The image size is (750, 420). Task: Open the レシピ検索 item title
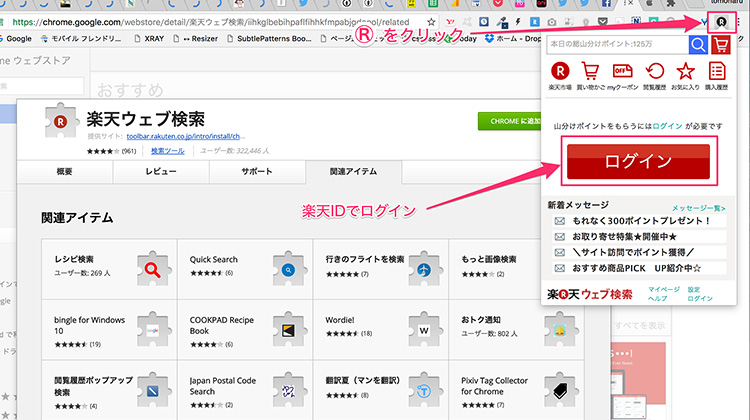tap(74, 259)
